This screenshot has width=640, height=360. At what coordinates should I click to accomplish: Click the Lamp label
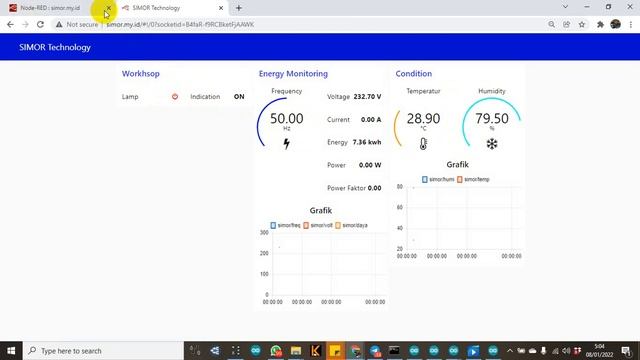pyautogui.click(x=130, y=97)
